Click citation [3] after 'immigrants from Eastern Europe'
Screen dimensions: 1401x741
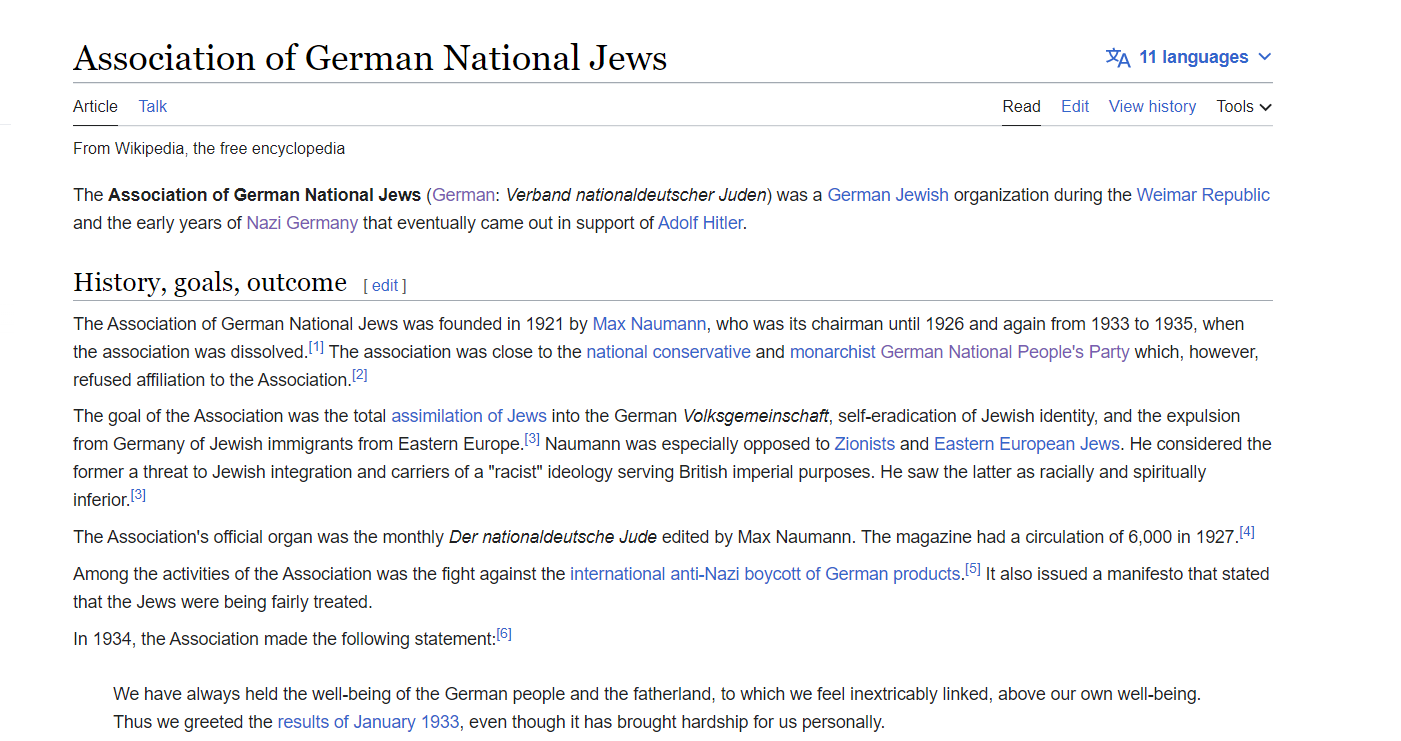click(532, 440)
